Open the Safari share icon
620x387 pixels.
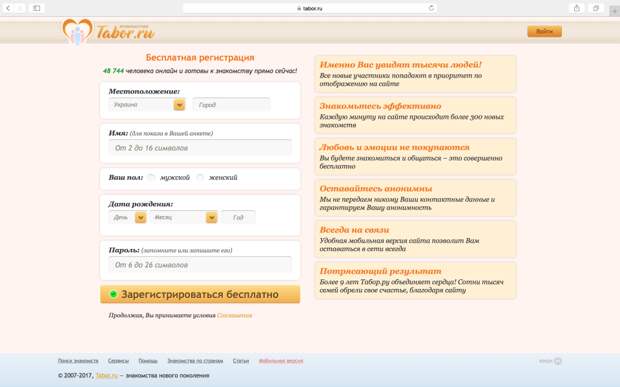pos(577,8)
